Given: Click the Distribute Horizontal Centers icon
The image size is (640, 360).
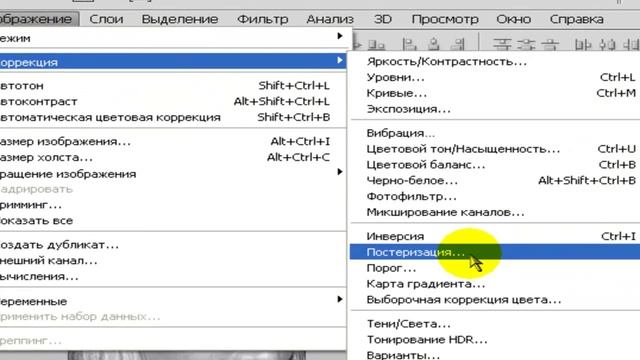Looking at the screenshot, I should [607, 44].
